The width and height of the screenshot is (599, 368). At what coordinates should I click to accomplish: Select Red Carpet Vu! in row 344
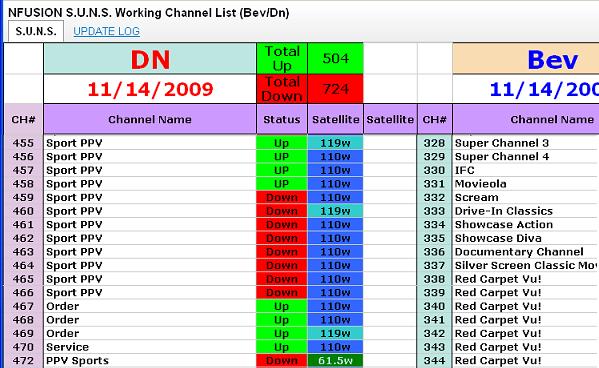click(x=526, y=361)
